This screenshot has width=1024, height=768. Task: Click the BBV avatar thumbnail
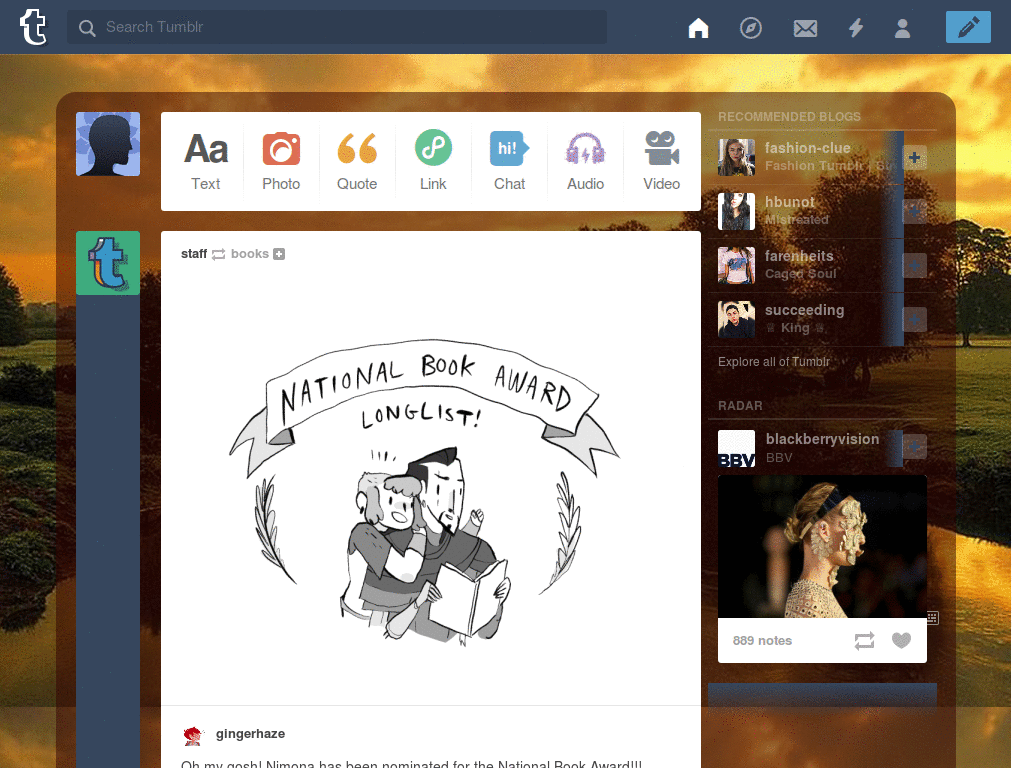tap(736, 449)
